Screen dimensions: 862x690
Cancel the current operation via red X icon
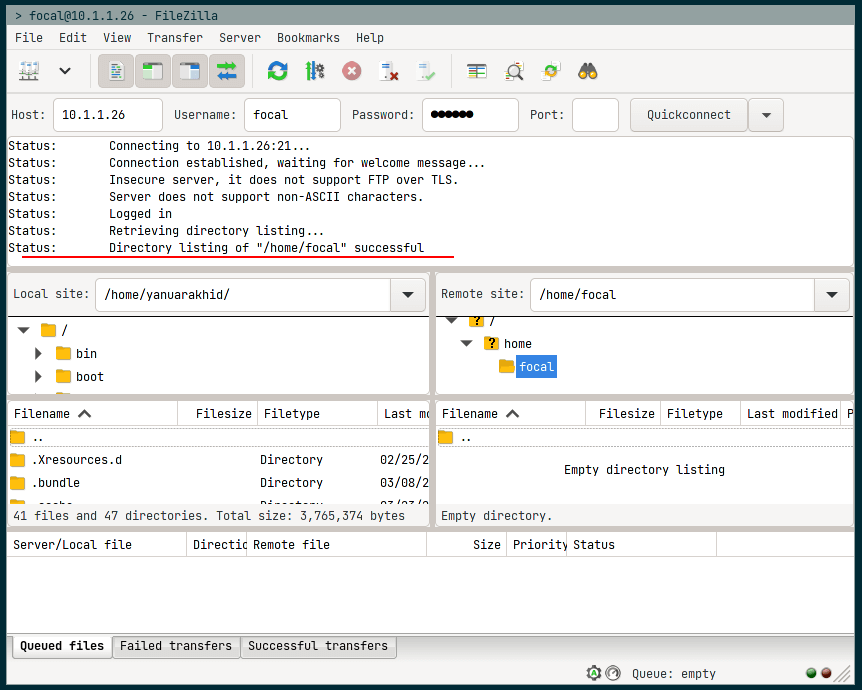[x=352, y=71]
